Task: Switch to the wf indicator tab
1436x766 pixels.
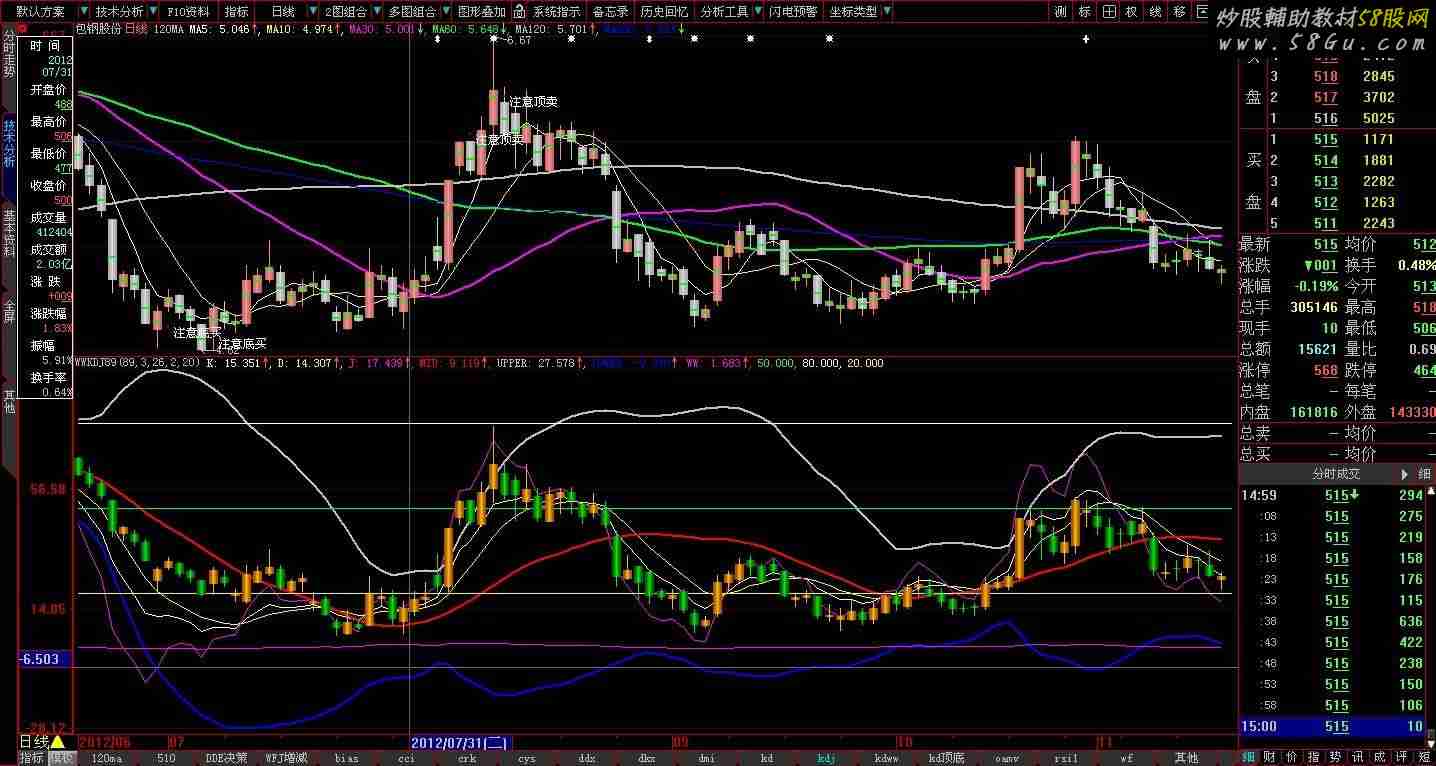Action: click(x=1127, y=758)
